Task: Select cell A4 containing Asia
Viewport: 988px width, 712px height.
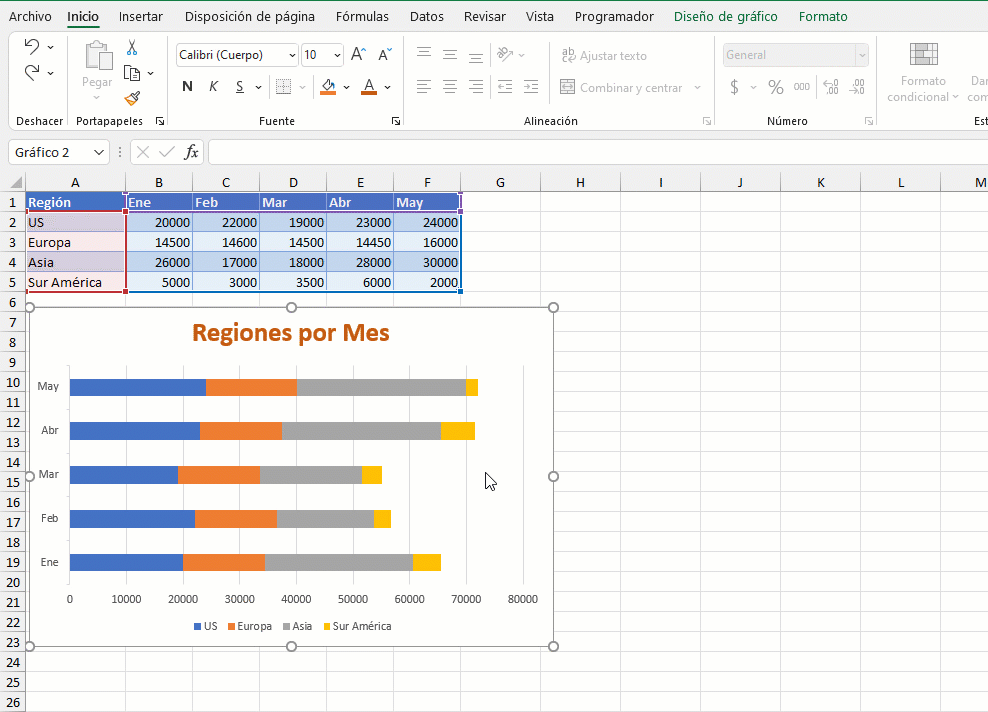Action: pyautogui.click(x=76, y=263)
